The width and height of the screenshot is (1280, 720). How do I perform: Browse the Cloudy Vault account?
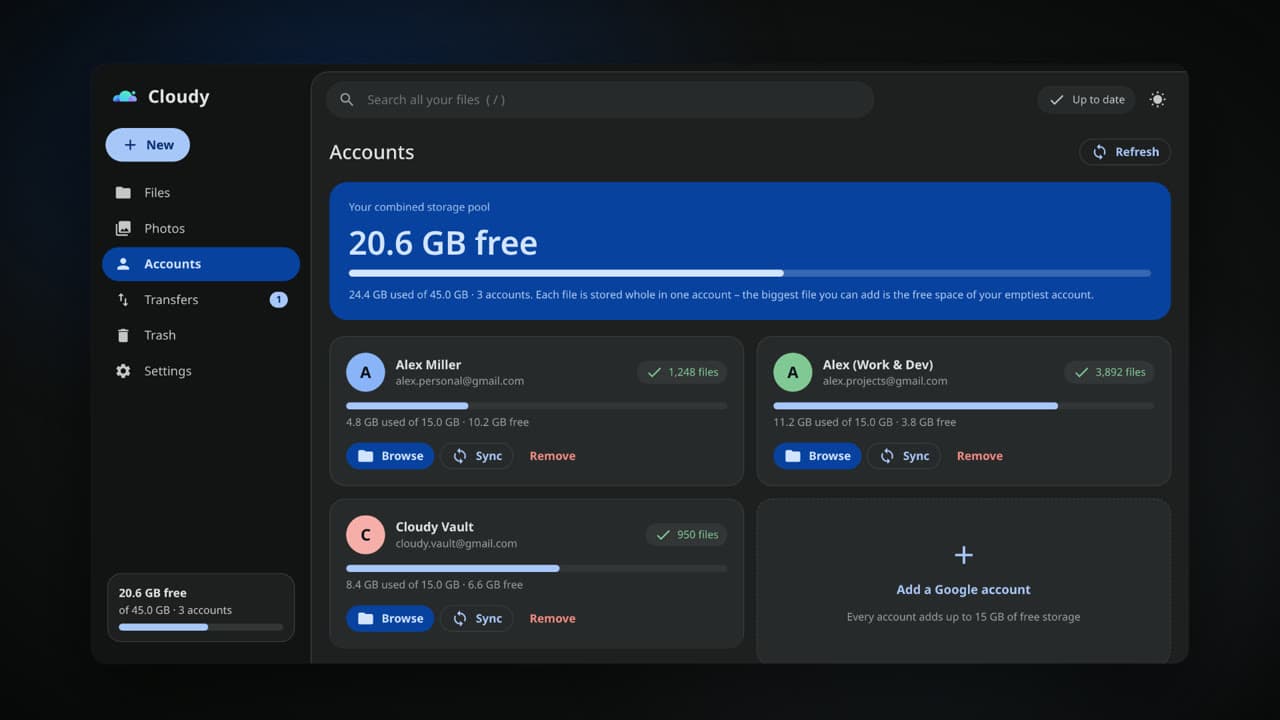(390, 619)
